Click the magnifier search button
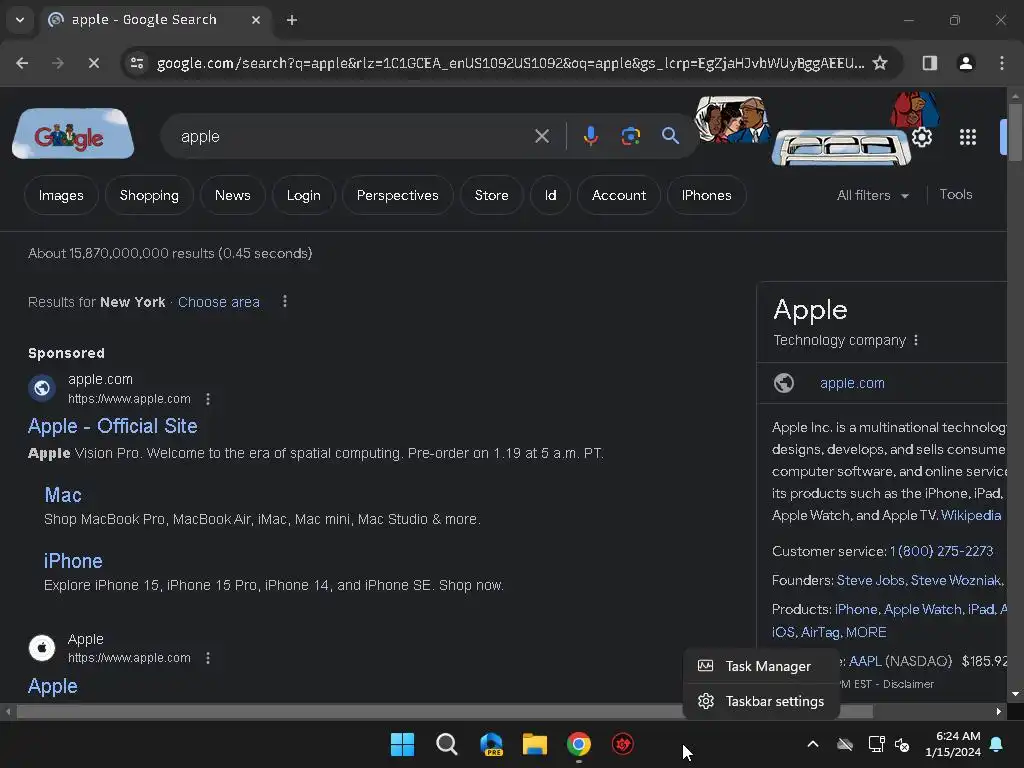The image size is (1024, 768). point(670,136)
